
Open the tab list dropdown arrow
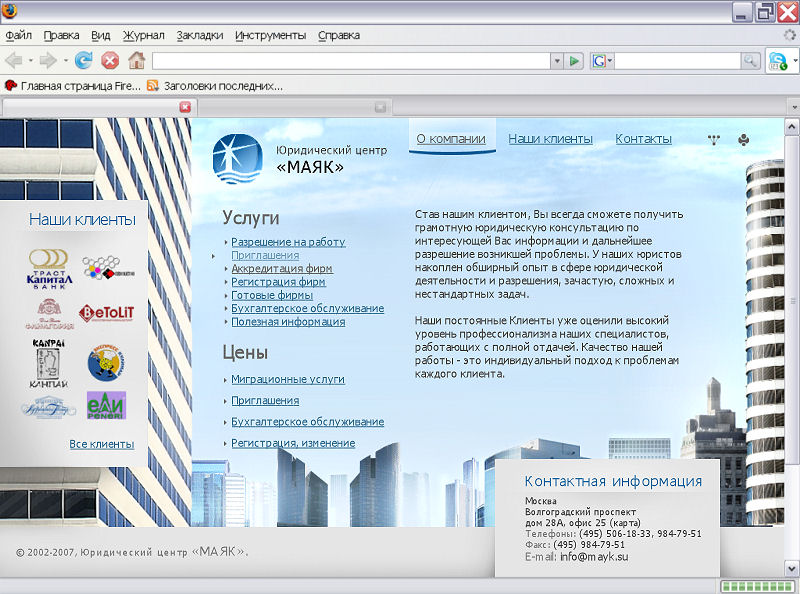pyautogui.click(x=794, y=108)
